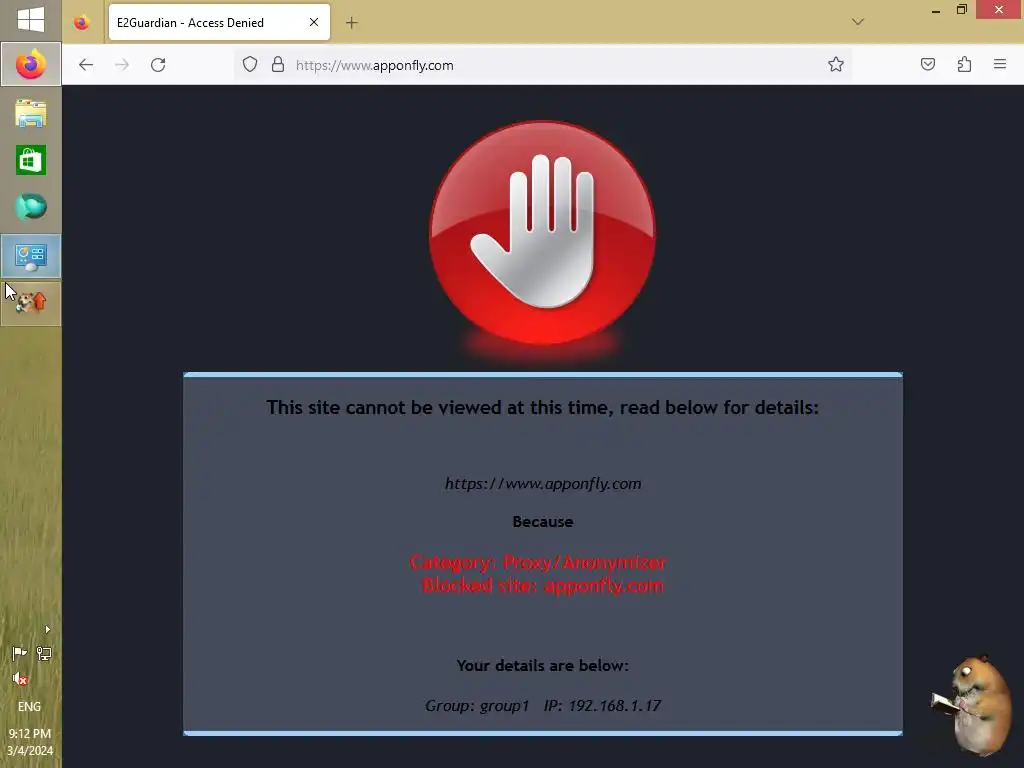This screenshot has height=768, width=1024.
Task: Minimize the Firefox window
Action: (x=936, y=10)
